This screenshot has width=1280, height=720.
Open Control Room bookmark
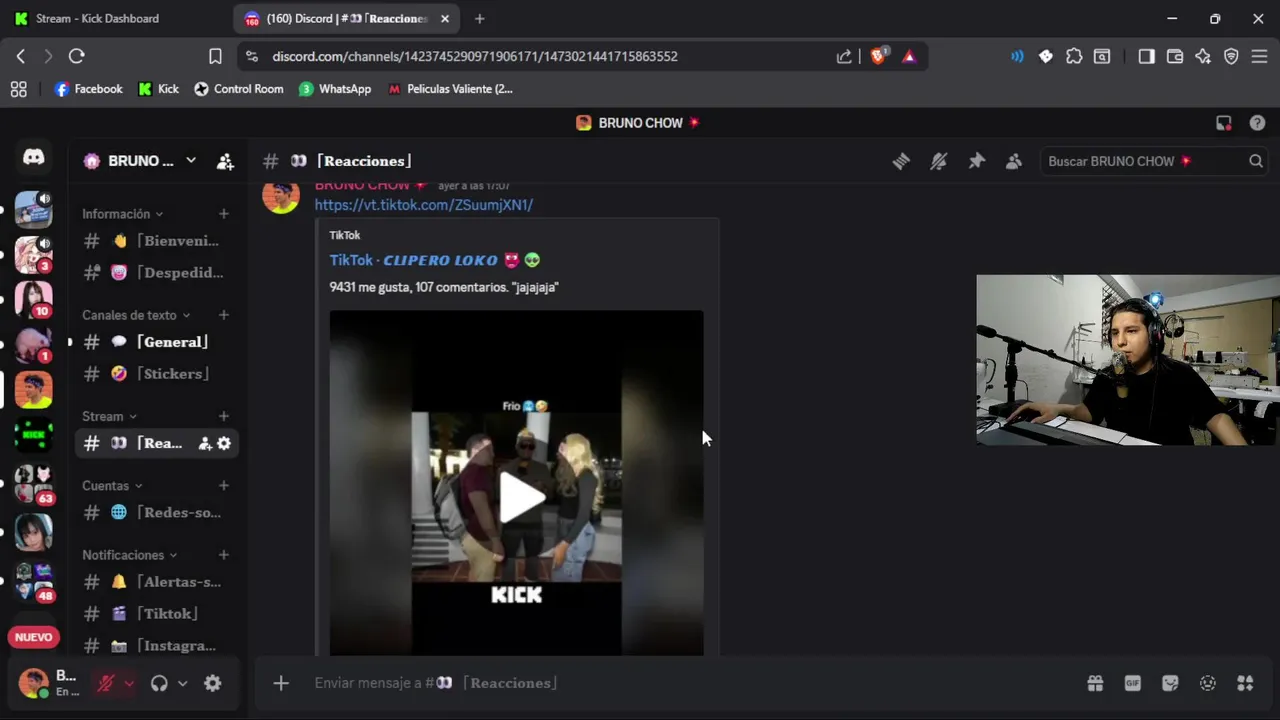[x=238, y=89]
